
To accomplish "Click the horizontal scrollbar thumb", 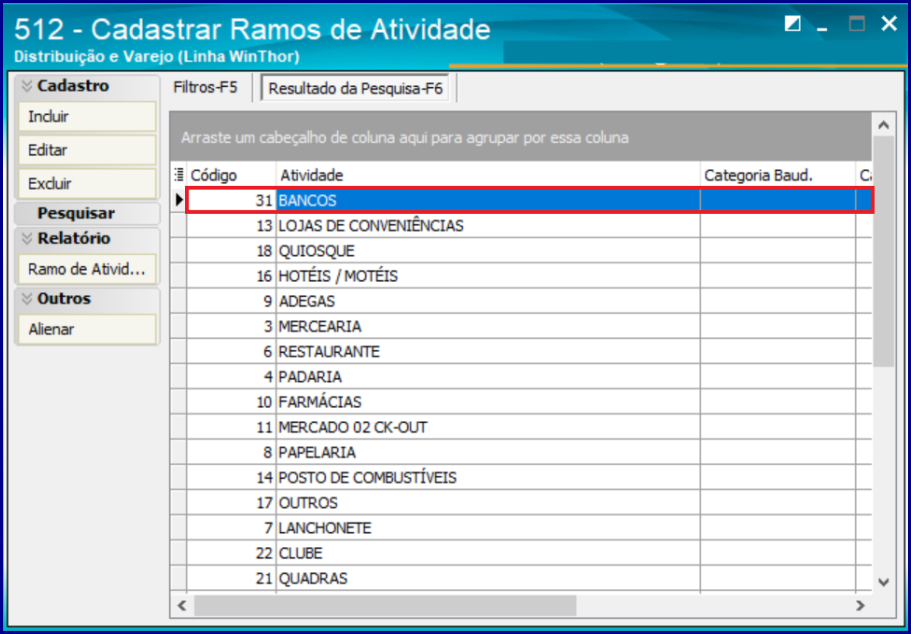I will [385, 606].
